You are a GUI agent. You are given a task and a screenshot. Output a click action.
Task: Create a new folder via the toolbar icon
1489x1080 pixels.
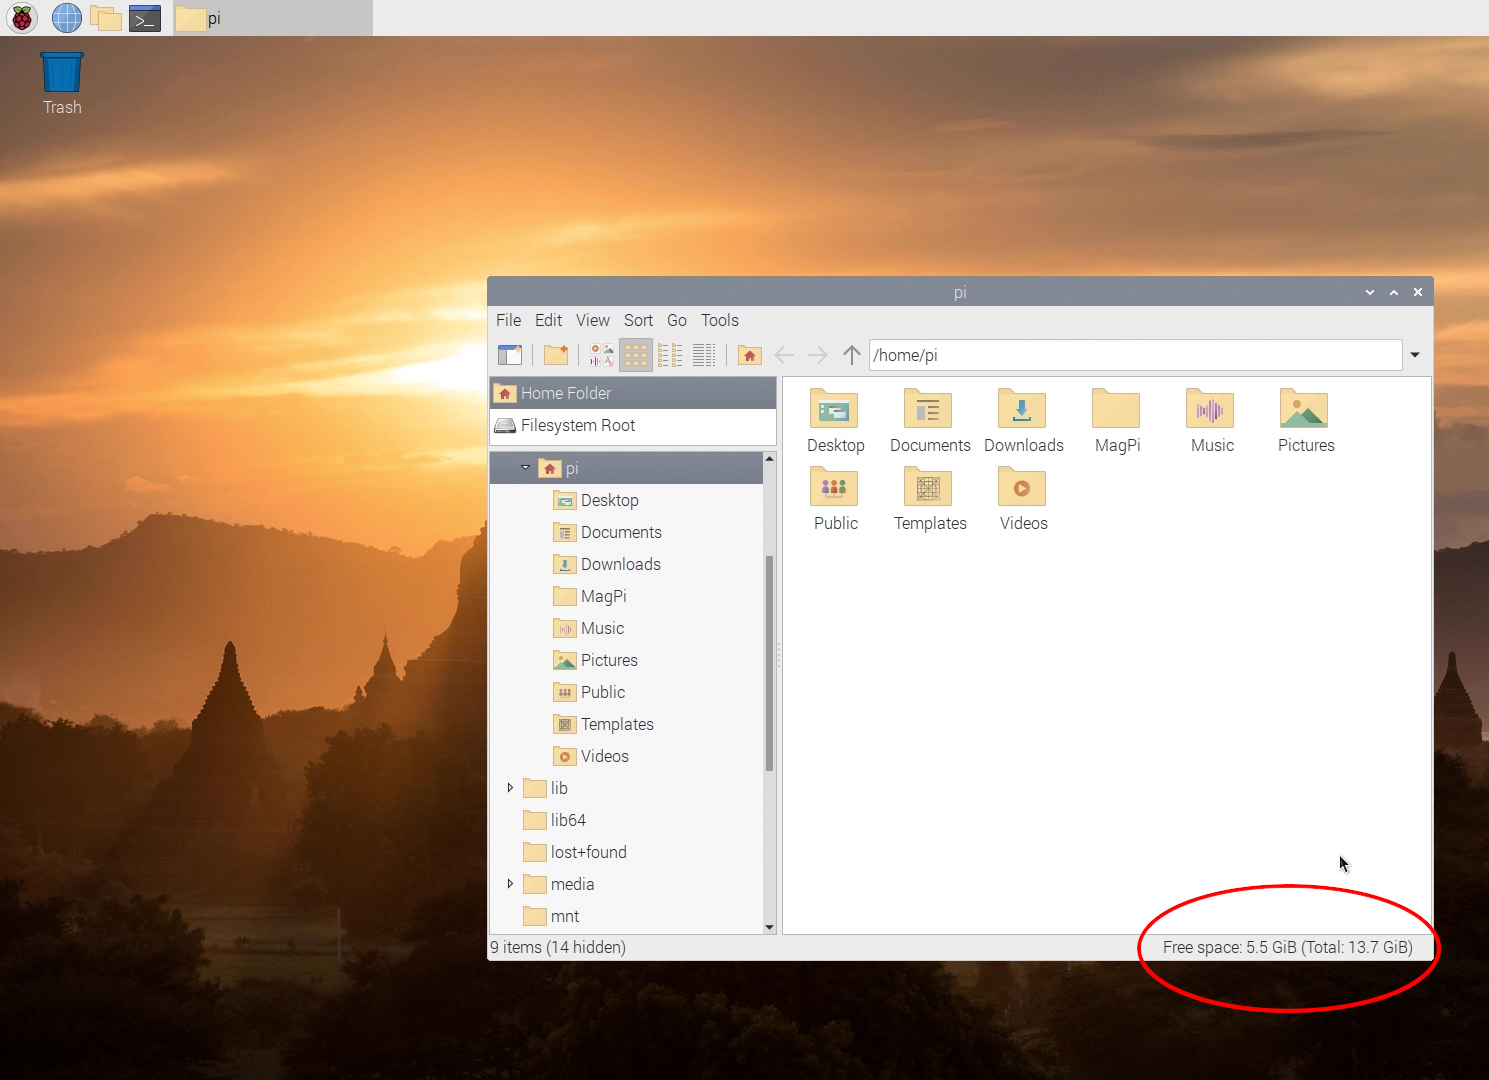point(556,355)
